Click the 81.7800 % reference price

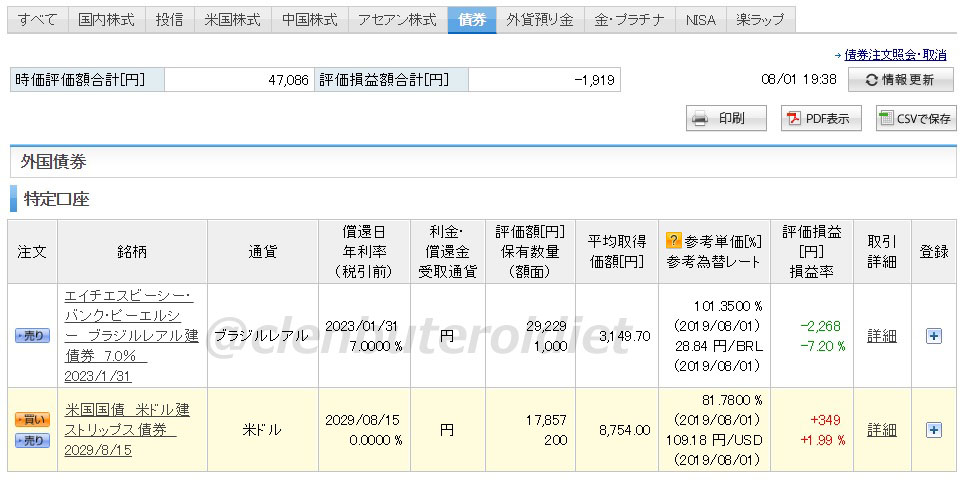(731, 401)
